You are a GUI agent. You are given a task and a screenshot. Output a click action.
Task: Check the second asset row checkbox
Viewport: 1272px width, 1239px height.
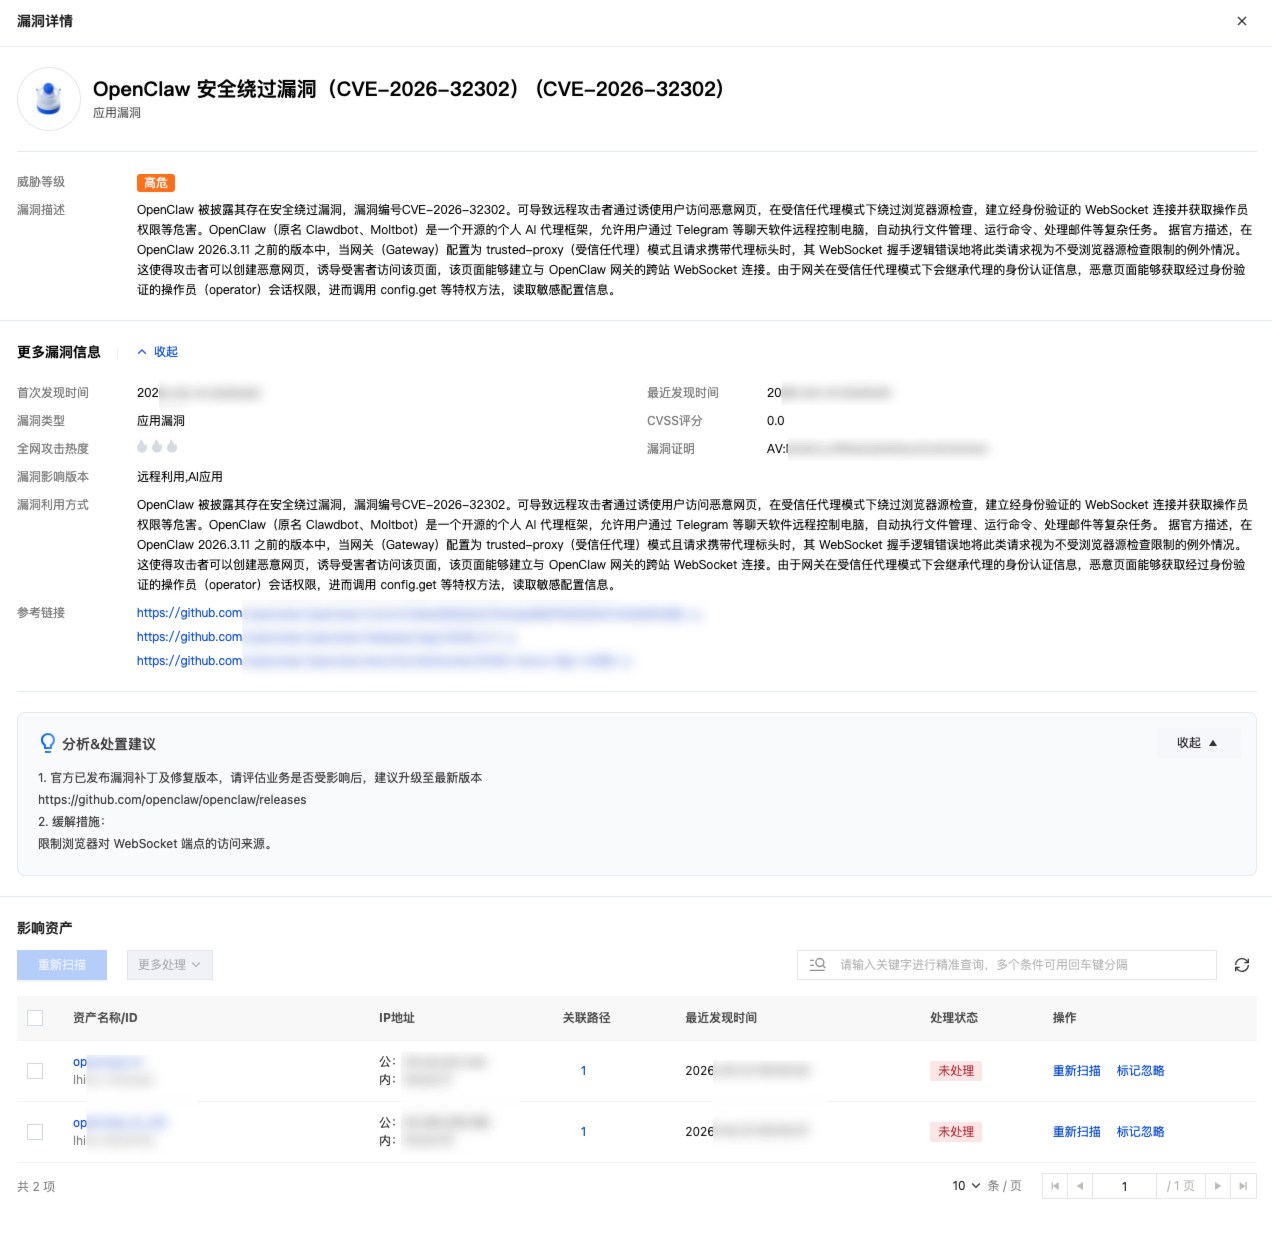click(35, 1132)
